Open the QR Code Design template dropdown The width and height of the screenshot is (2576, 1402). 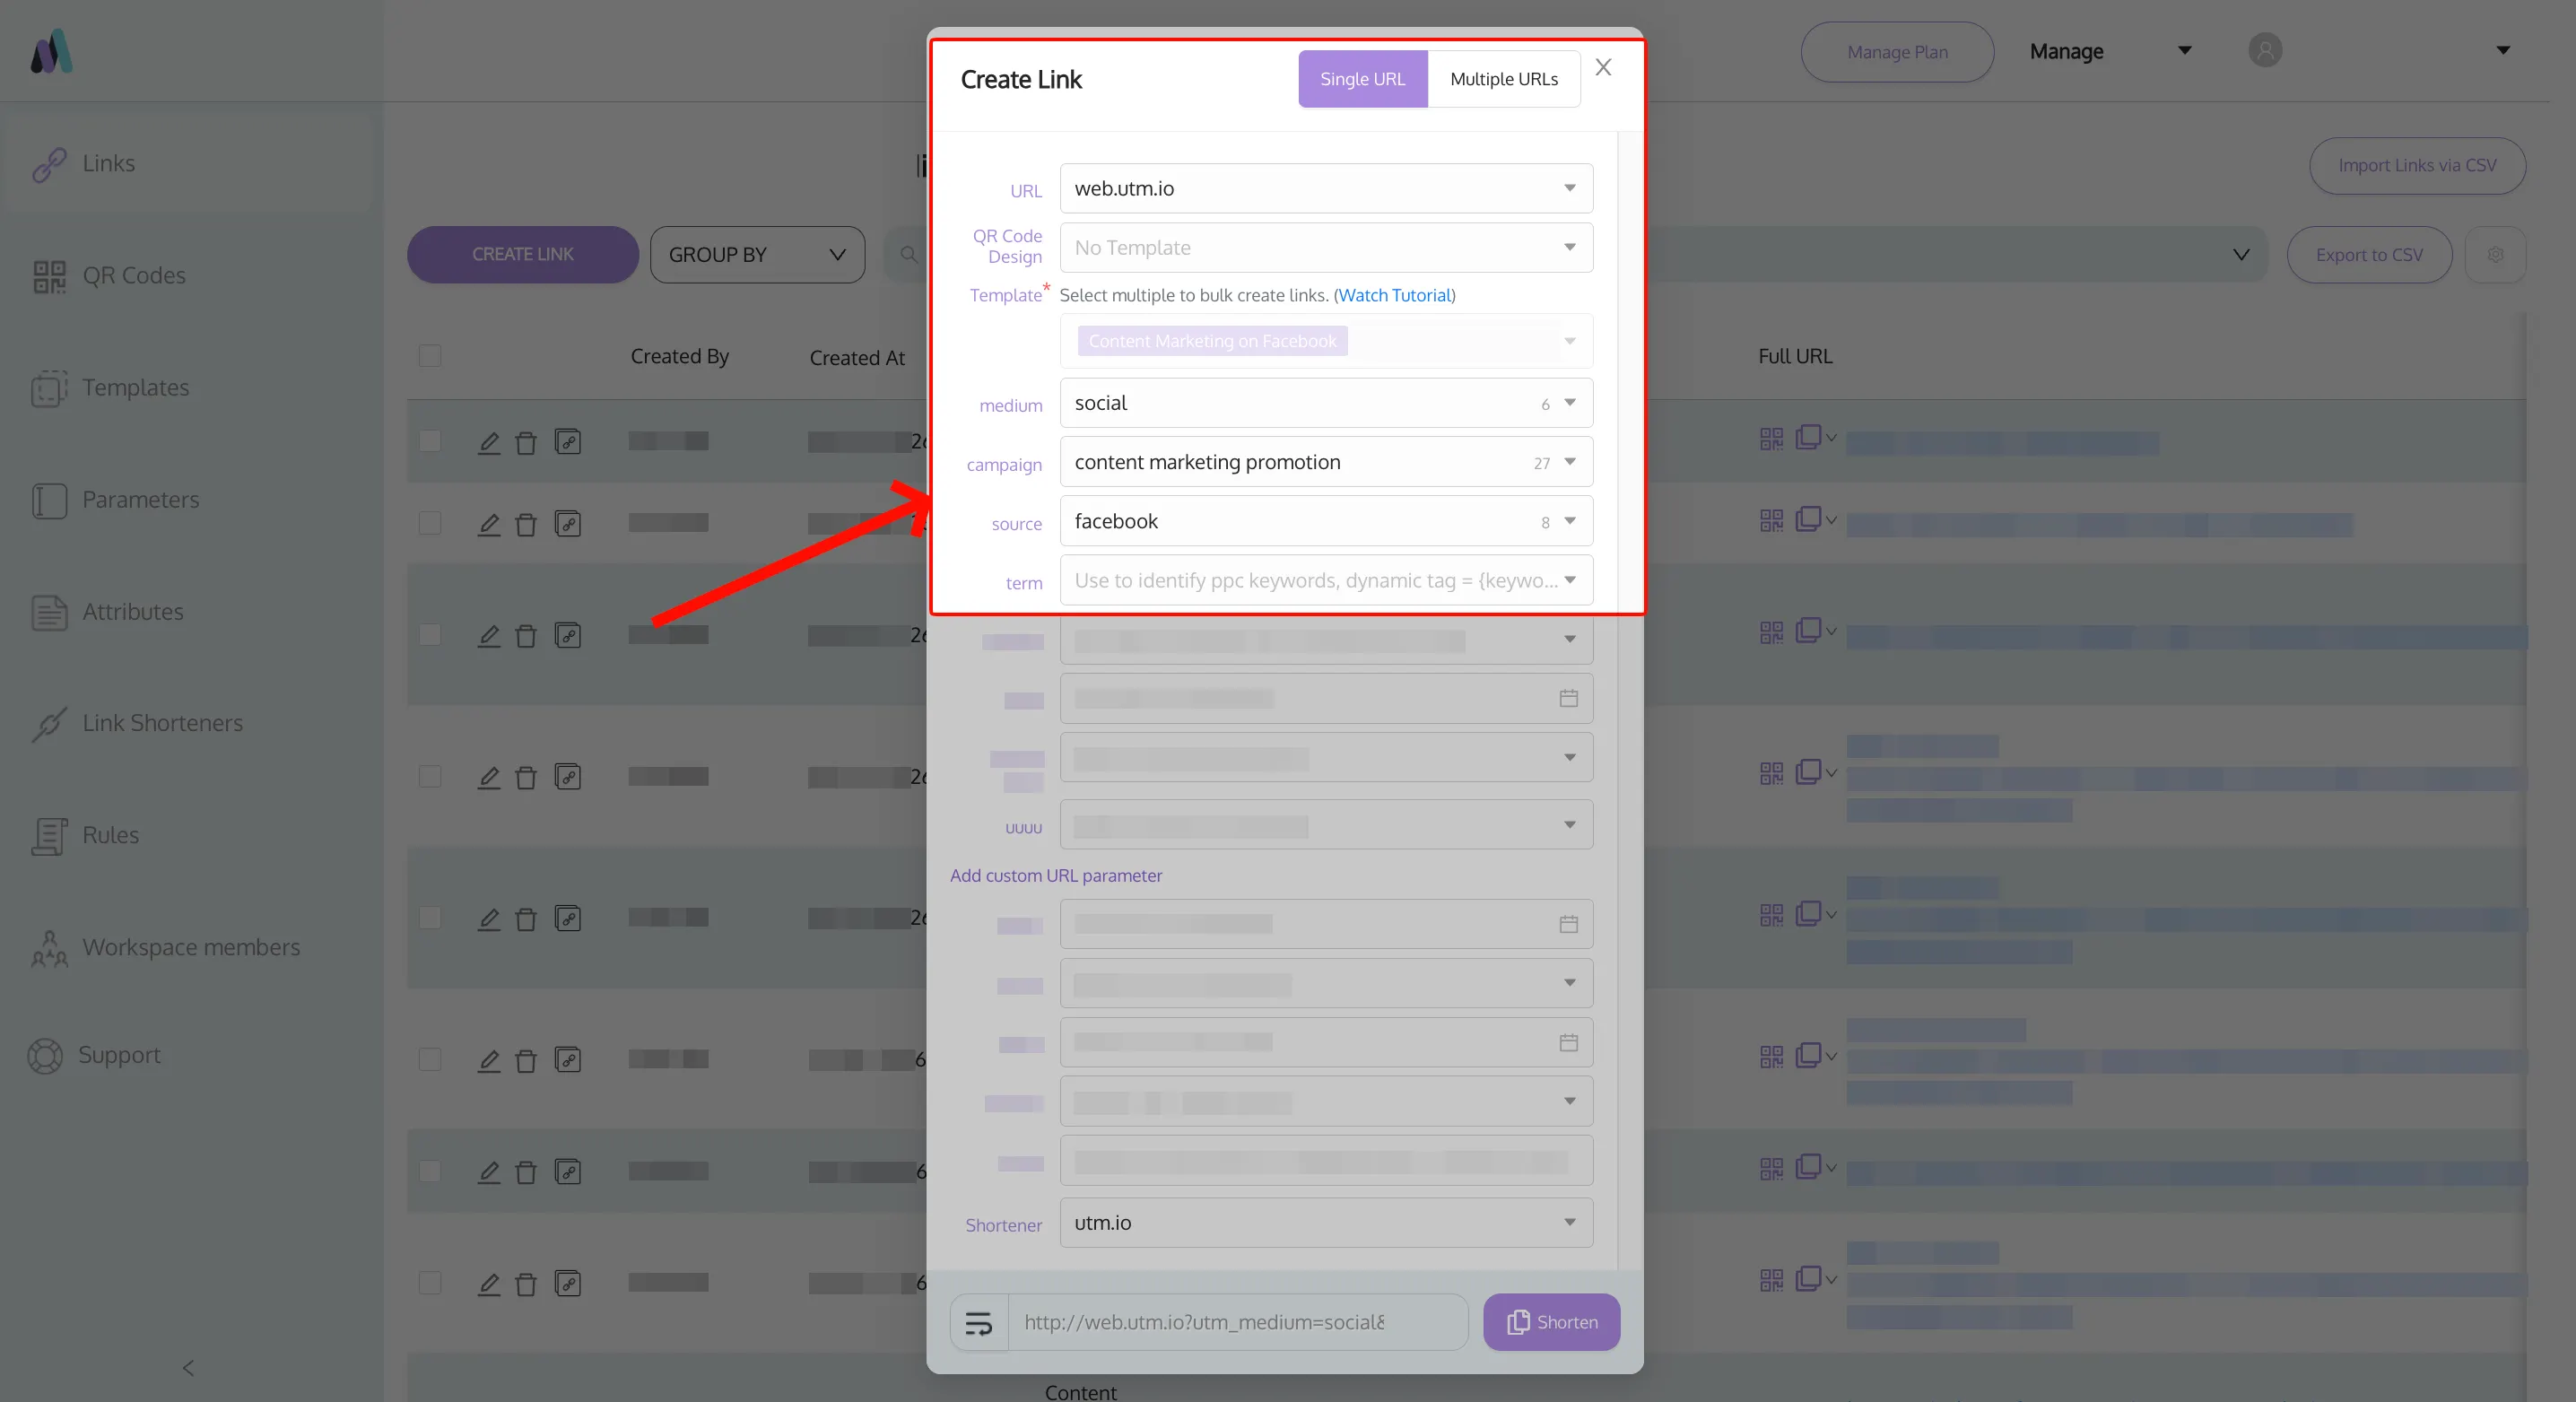[x=1569, y=247]
